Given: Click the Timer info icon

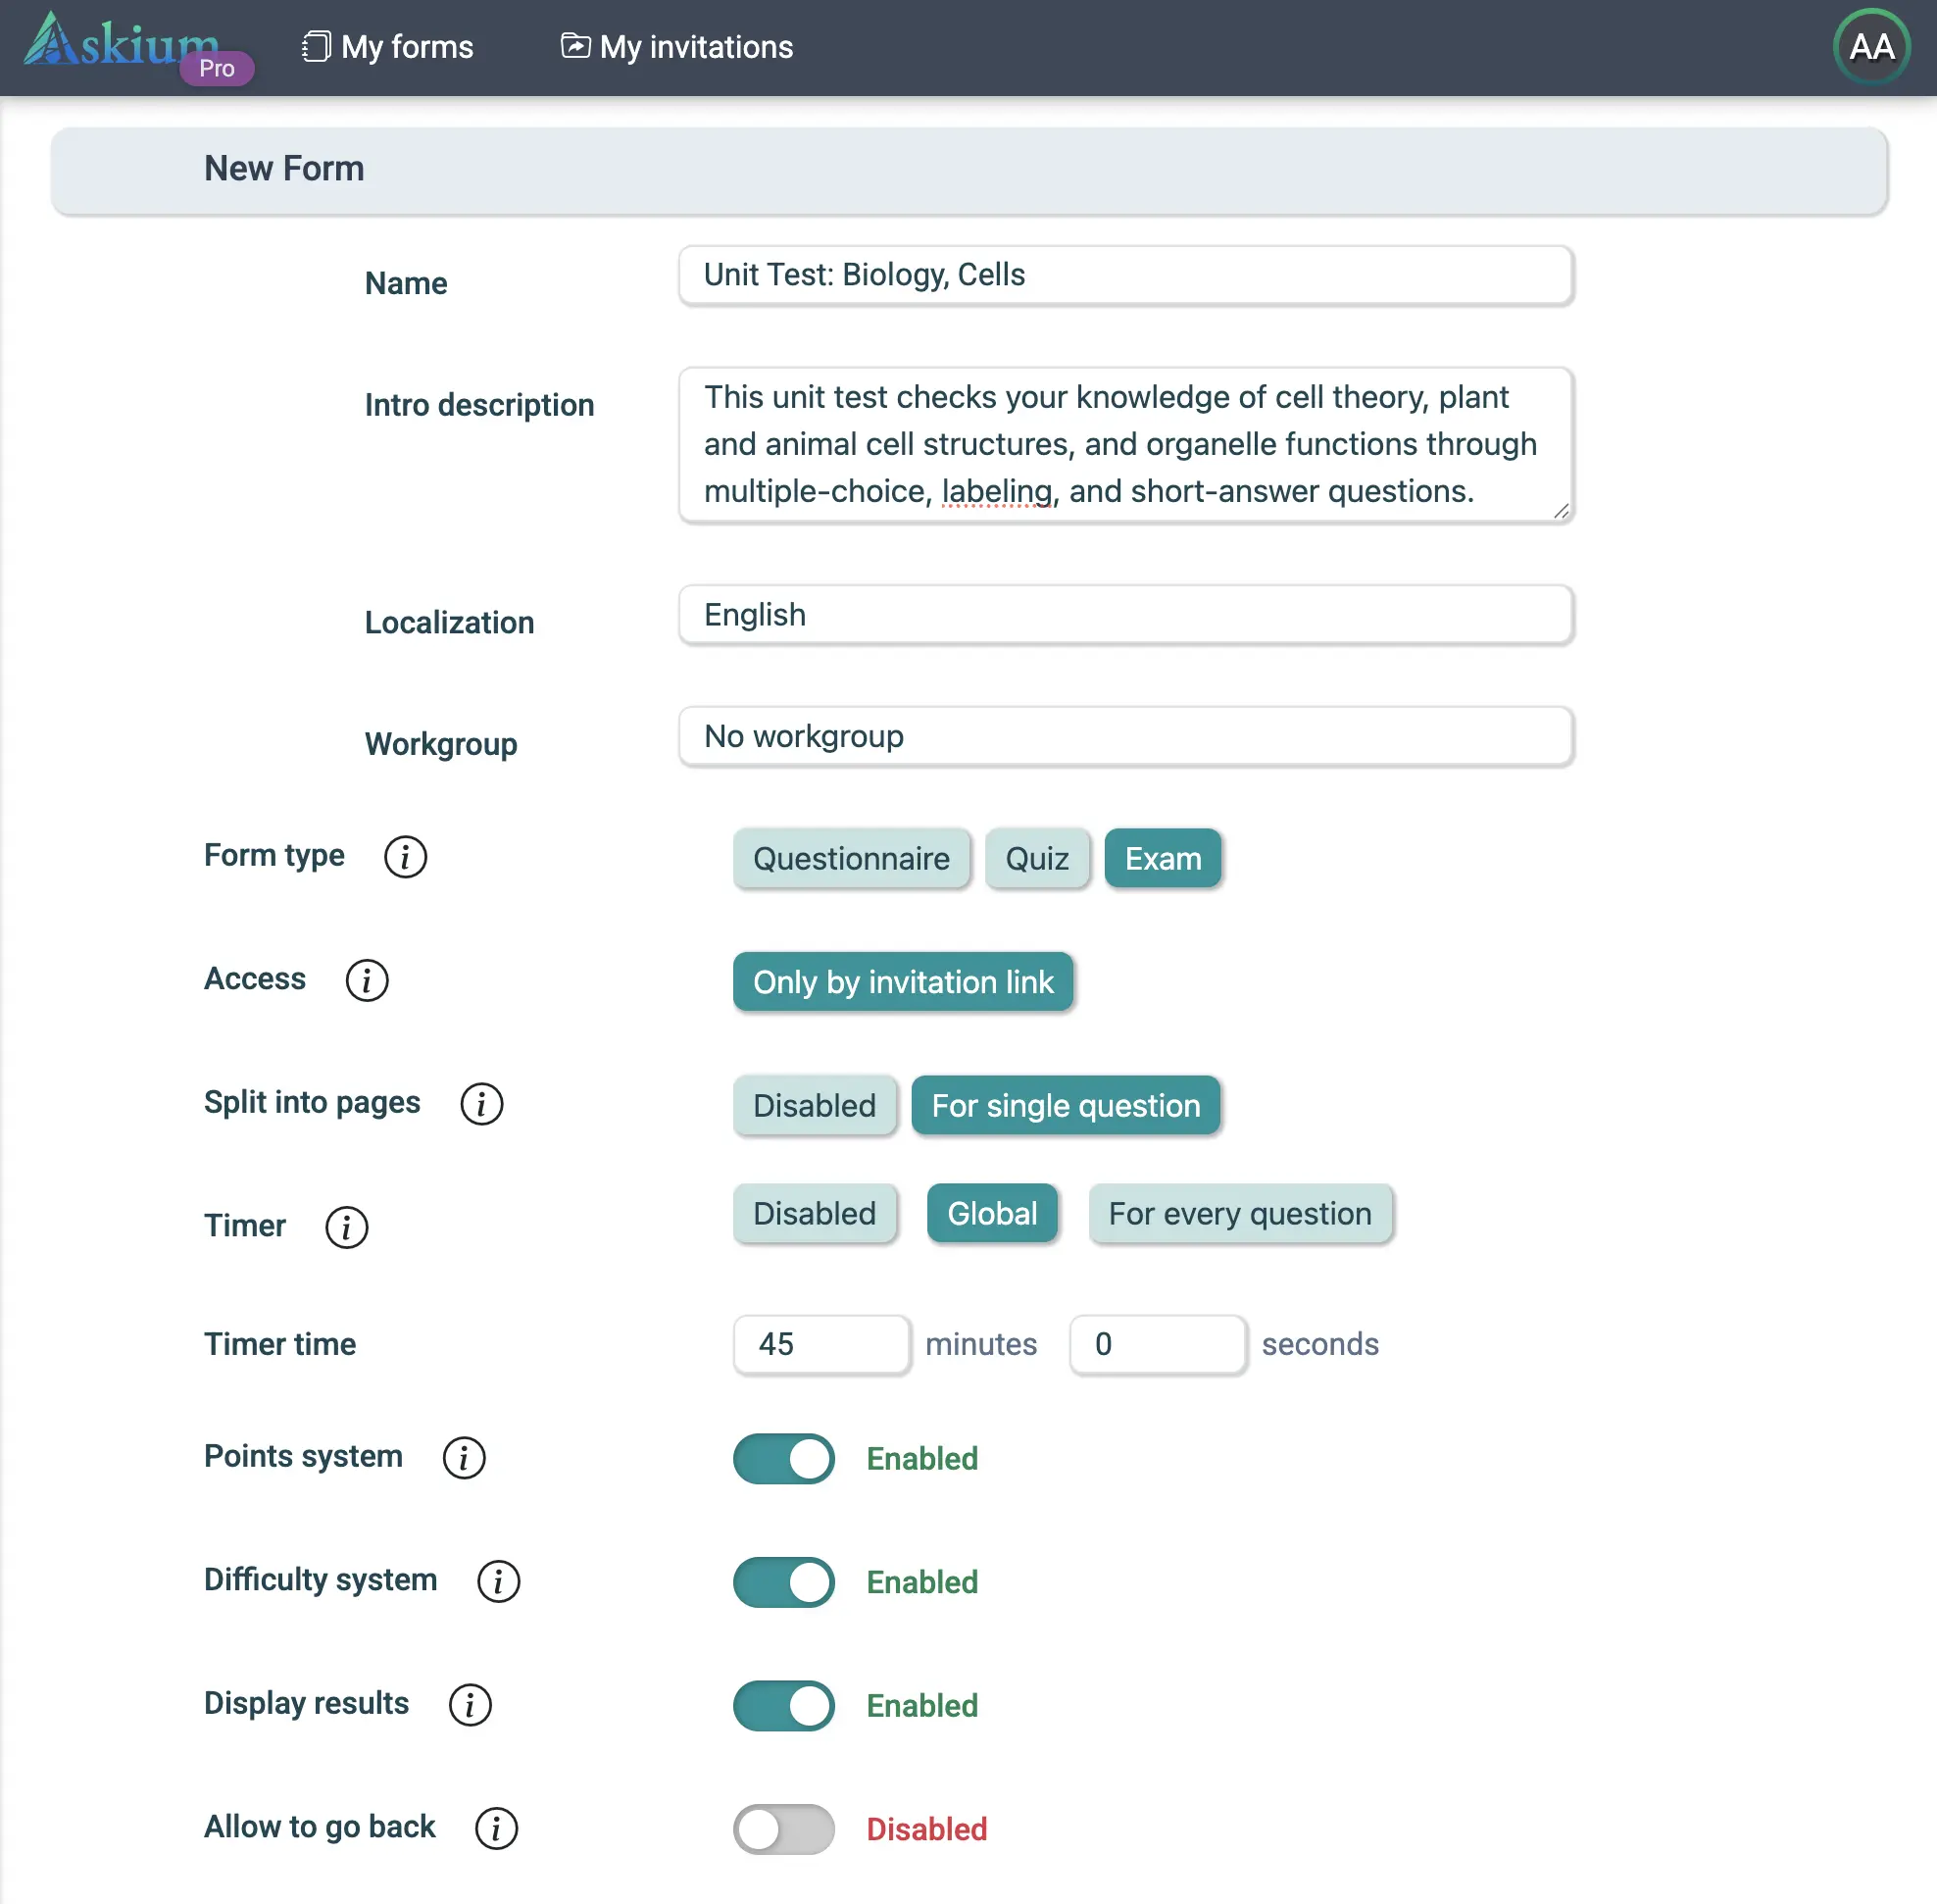Looking at the screenshot, I should pyautogui.click(x=347, y=1227).
